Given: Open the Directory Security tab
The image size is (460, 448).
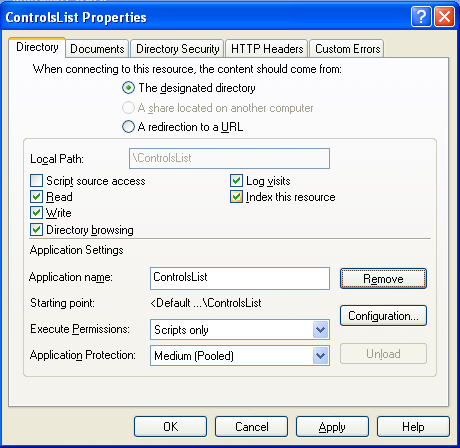Looking at the screenshot, I should tap(177, 49).
